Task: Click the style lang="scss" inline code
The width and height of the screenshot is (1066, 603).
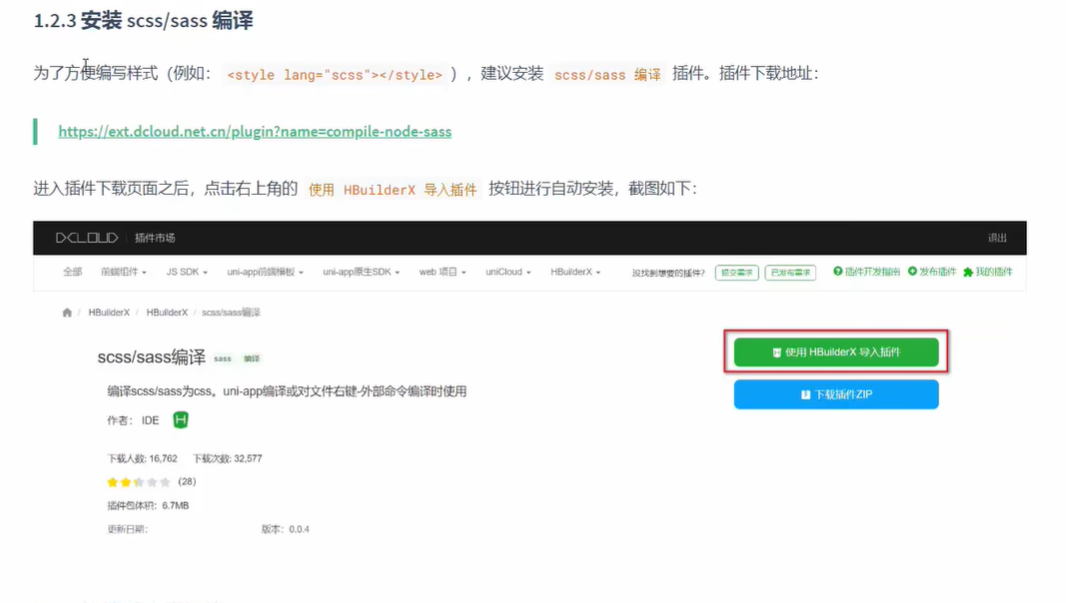Action: click(x=334, y=75)
